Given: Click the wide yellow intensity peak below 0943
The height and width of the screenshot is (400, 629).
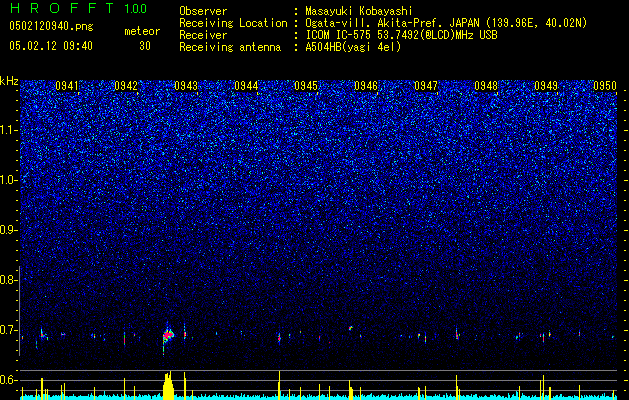Looking at the screenshot, I should click(168, 386).
